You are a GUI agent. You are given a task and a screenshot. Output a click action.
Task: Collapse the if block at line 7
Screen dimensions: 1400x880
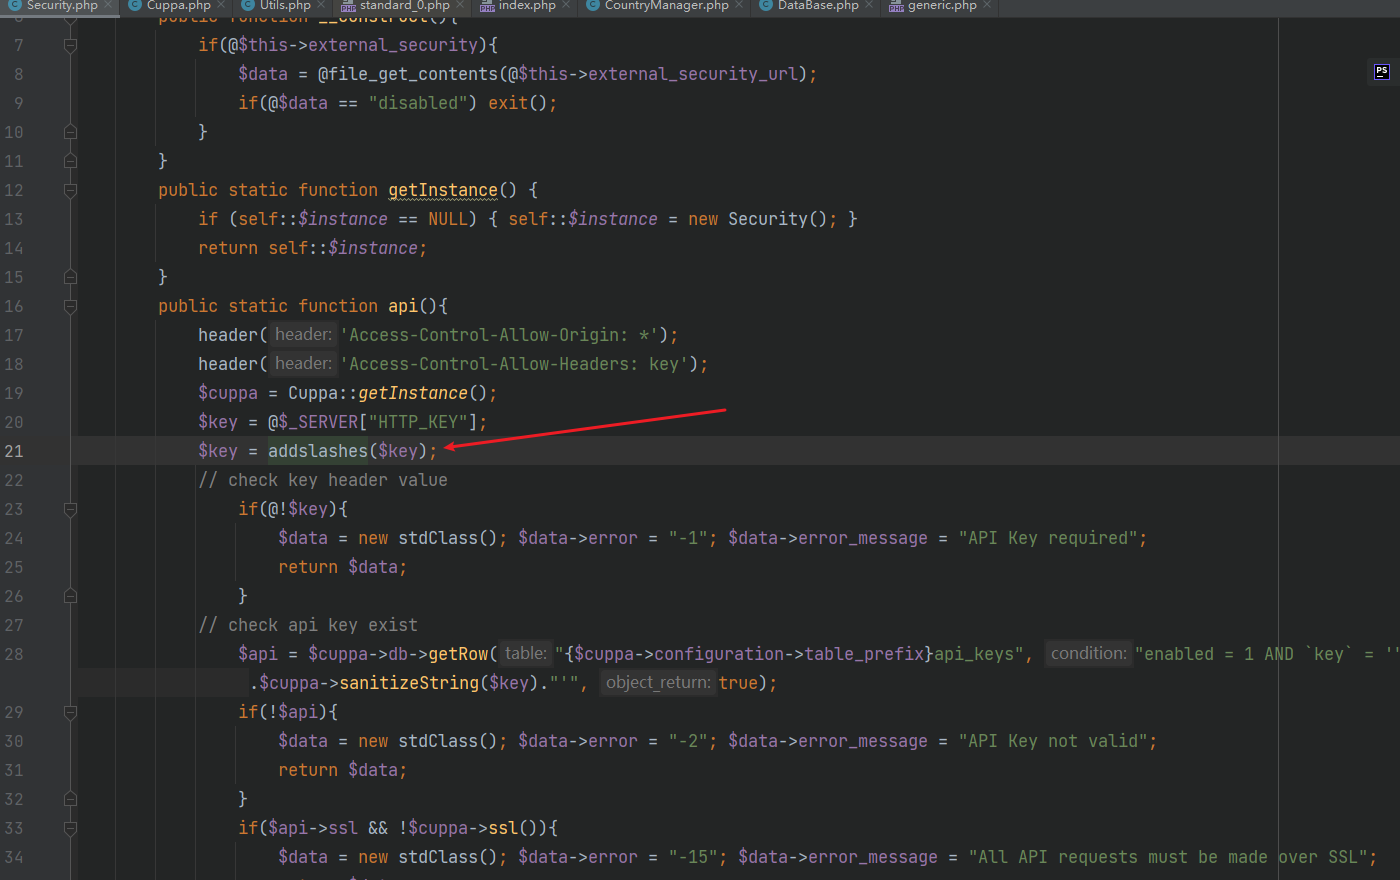point(70,45)
